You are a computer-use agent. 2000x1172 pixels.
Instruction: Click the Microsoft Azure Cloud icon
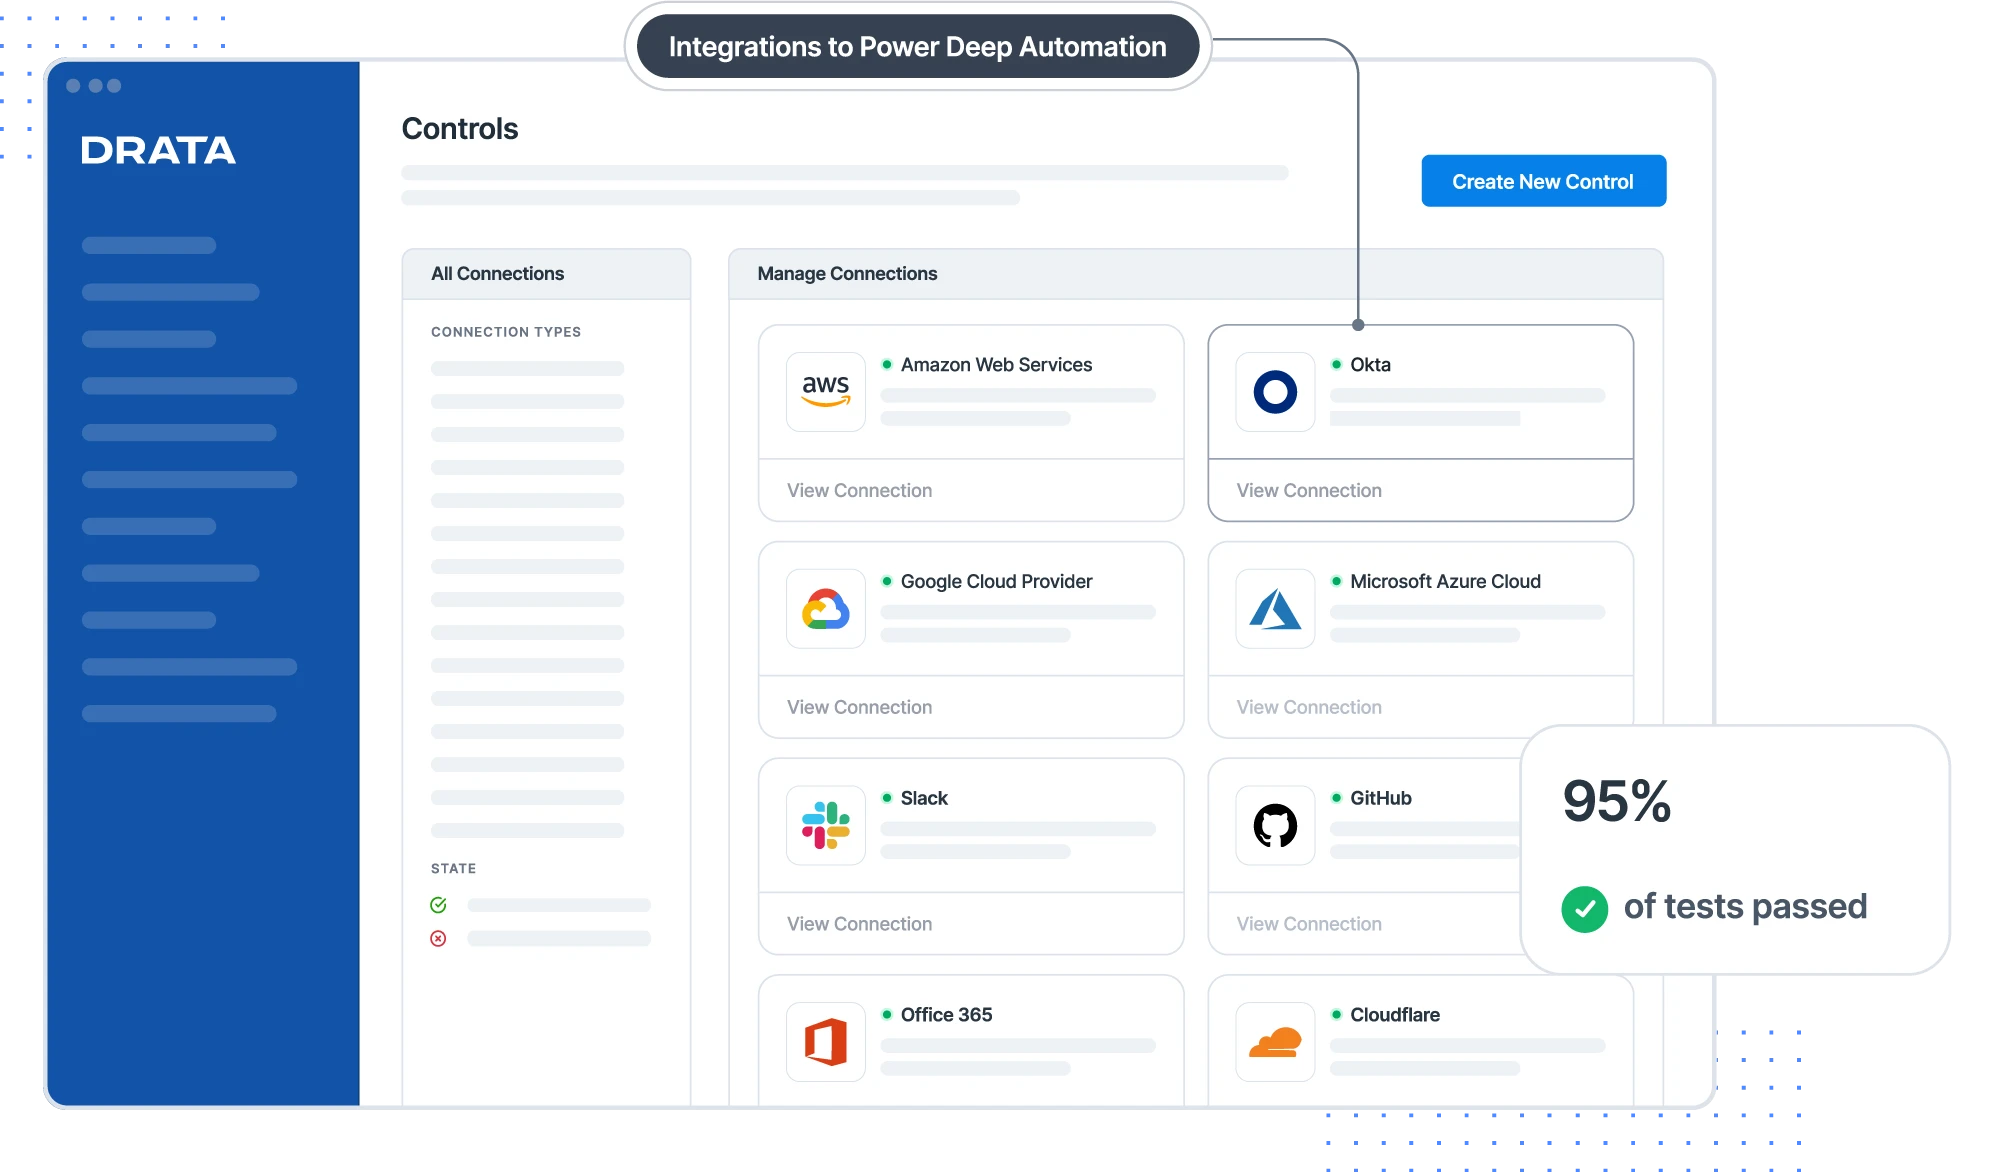pyautogui.click(x=1275, y=608)
